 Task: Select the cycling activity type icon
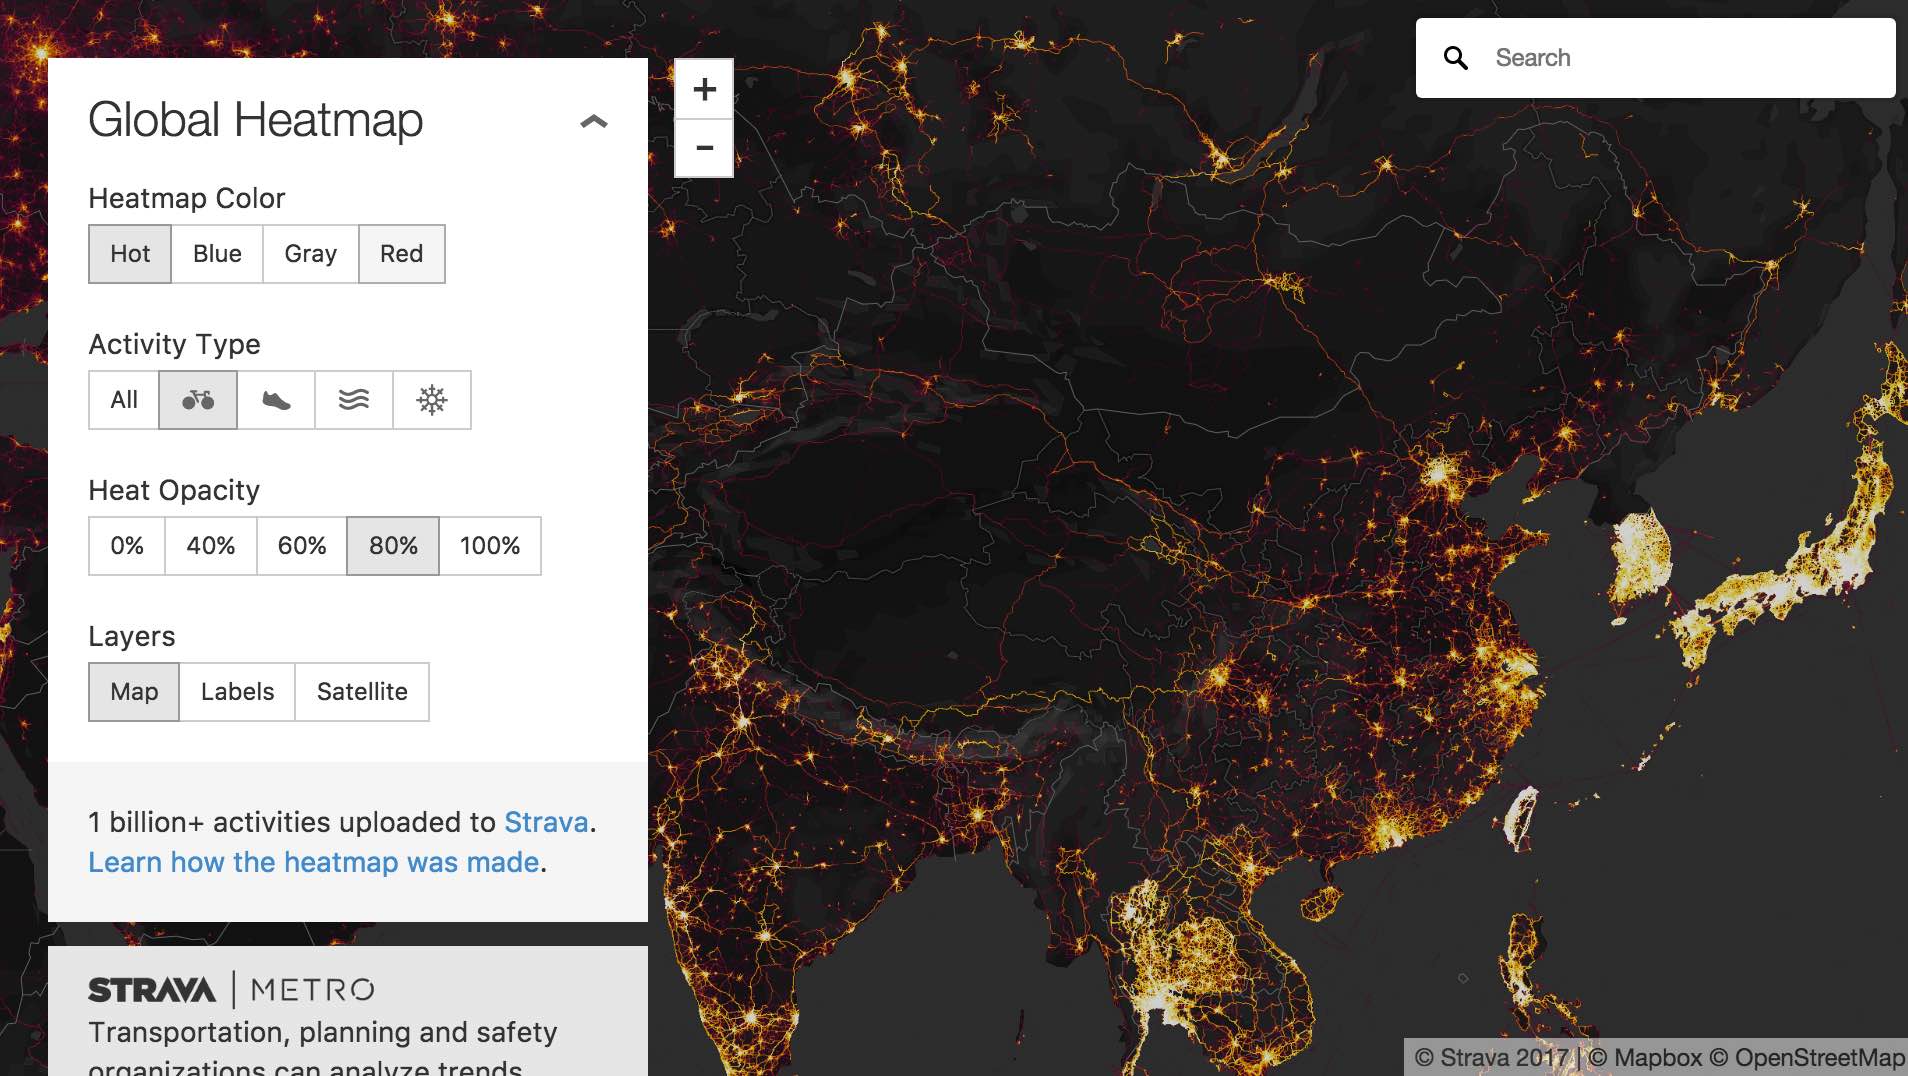(x=198, y=400)
